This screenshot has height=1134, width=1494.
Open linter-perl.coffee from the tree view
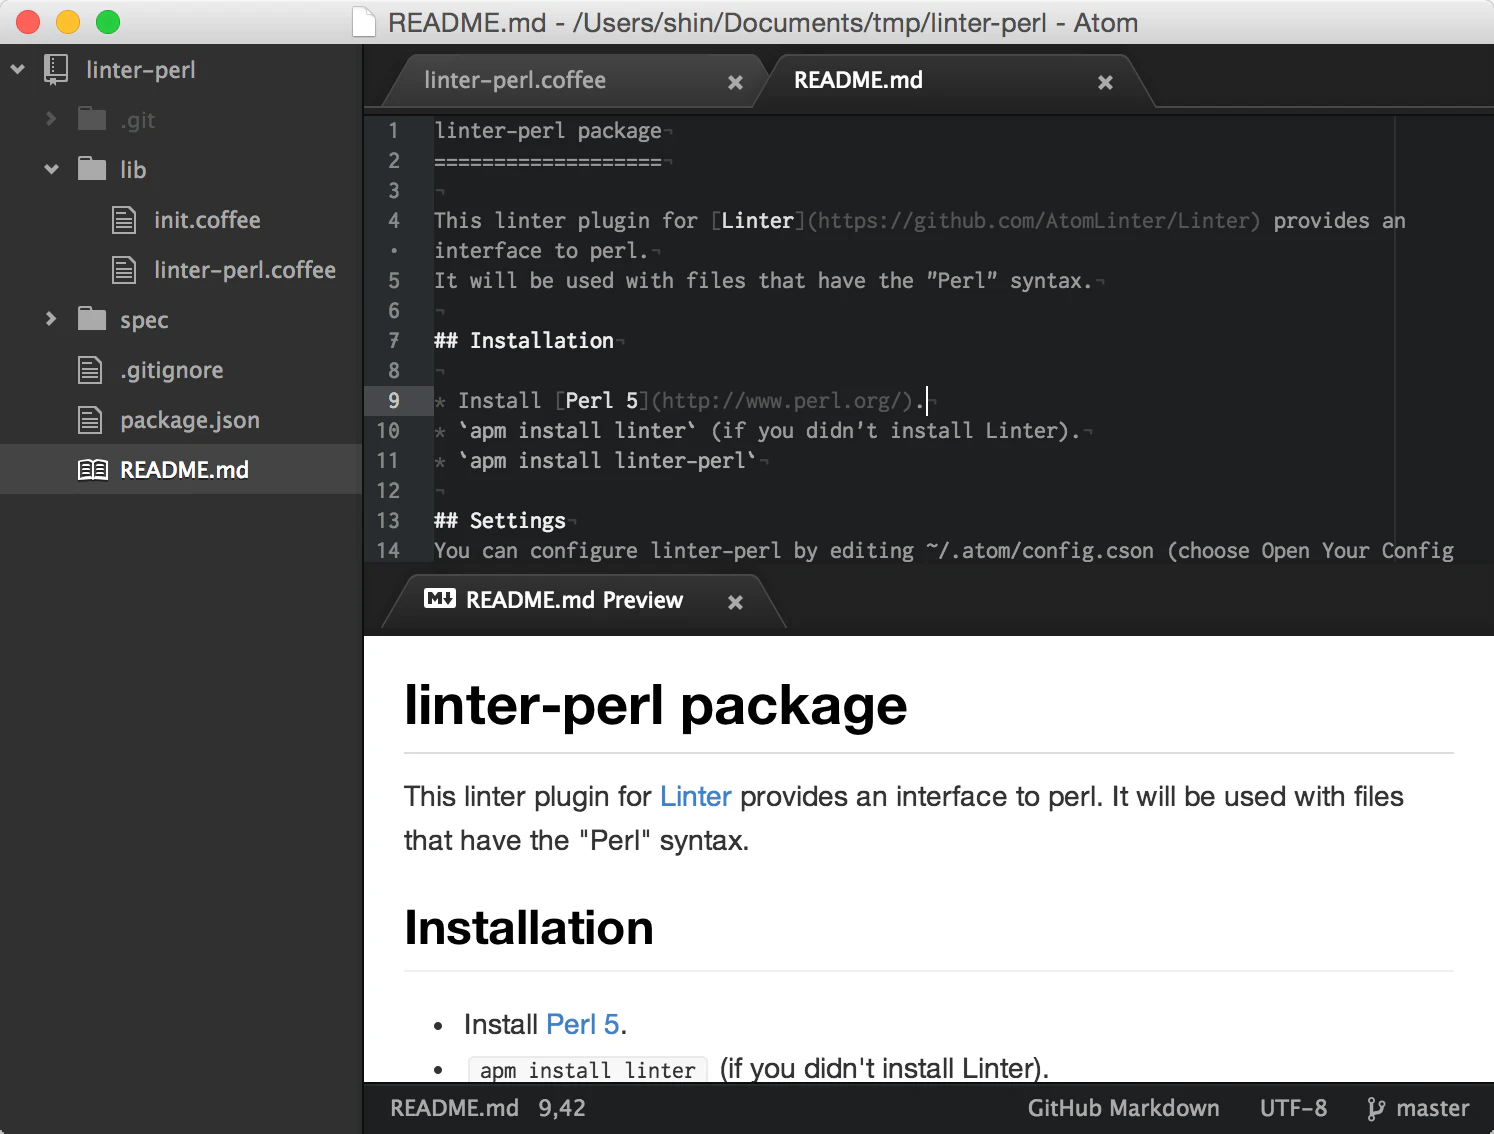(245, 269)
